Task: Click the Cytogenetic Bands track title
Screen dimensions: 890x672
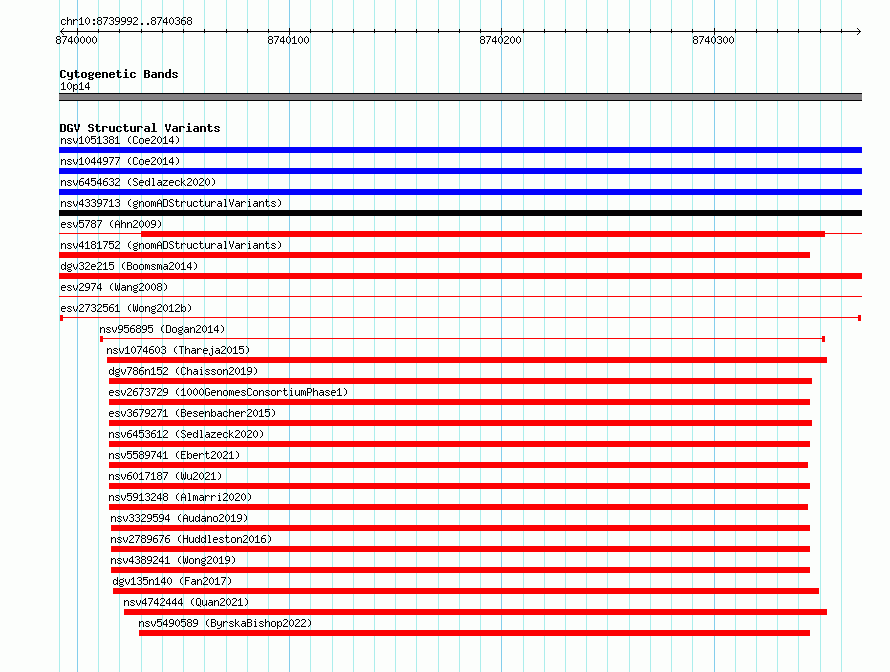Action: [x=119, y=74]
